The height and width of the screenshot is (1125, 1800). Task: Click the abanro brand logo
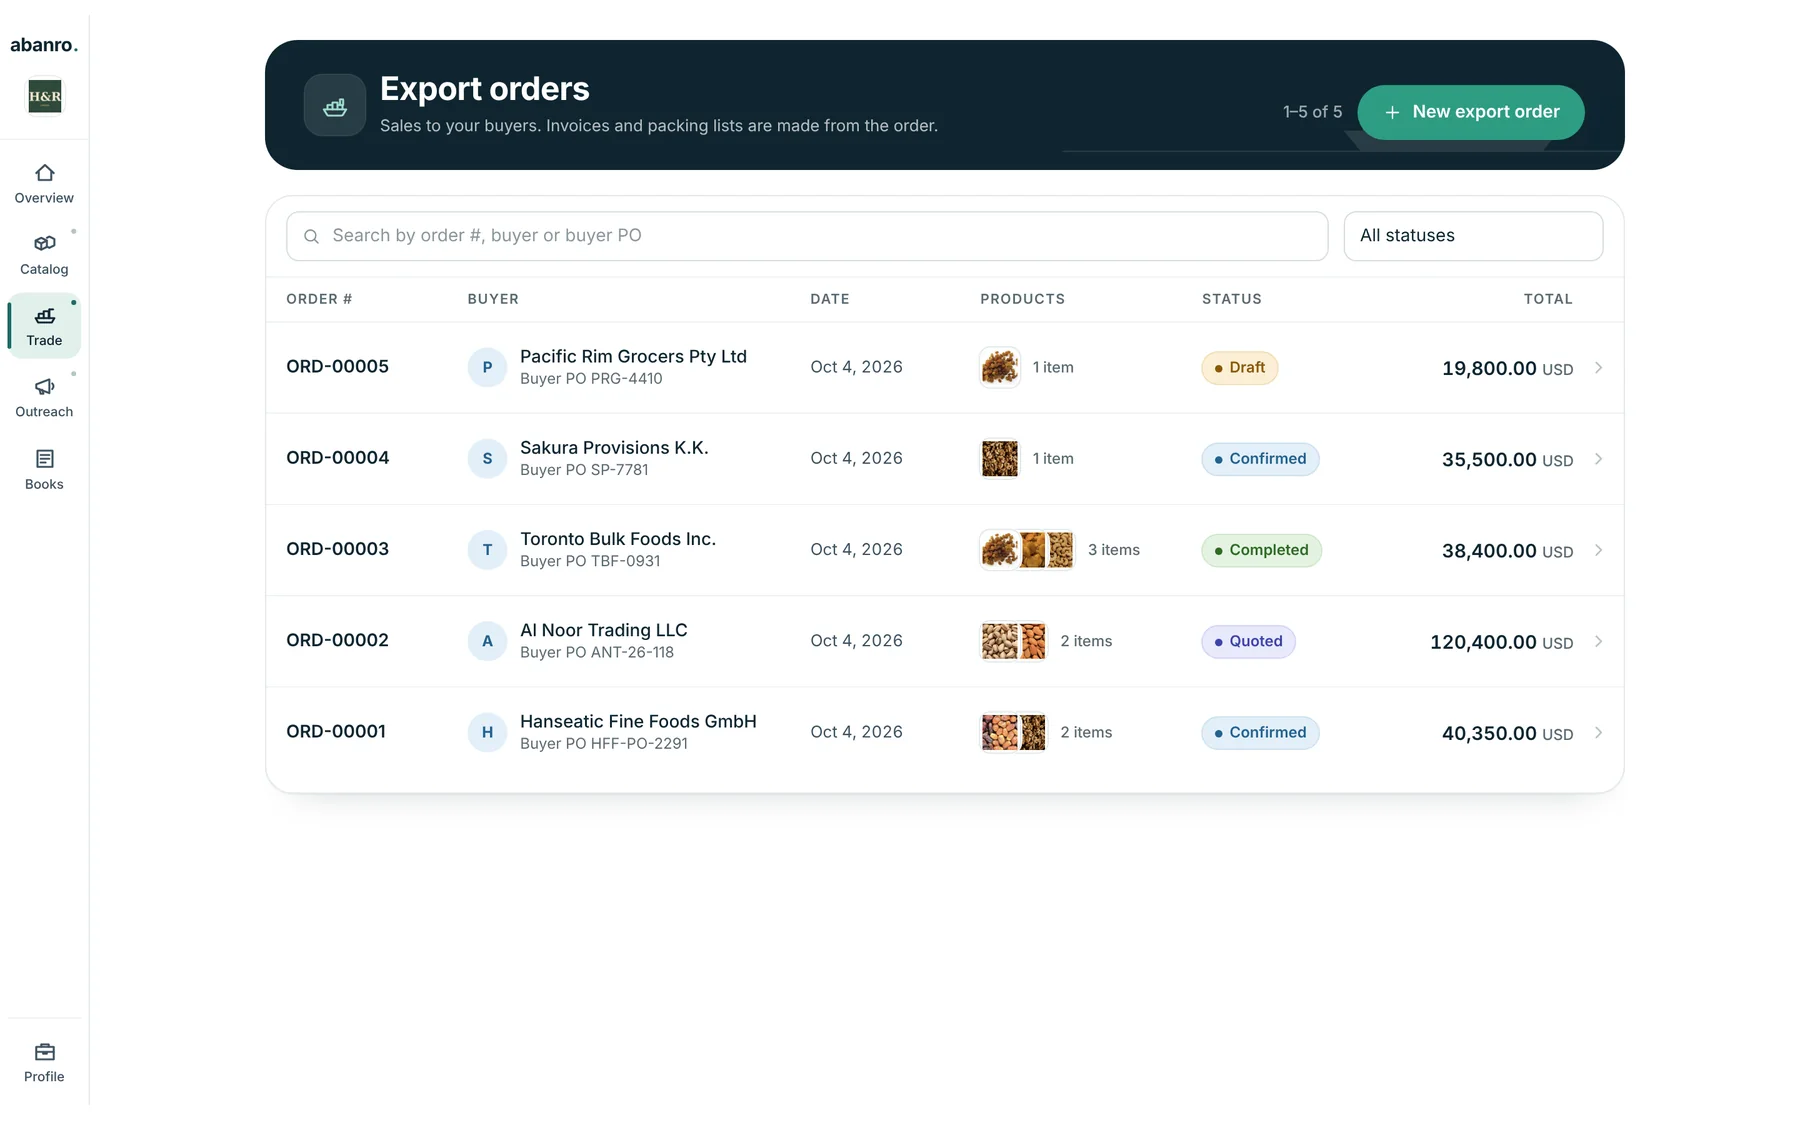pyautogui.click(x=44, y=45)
